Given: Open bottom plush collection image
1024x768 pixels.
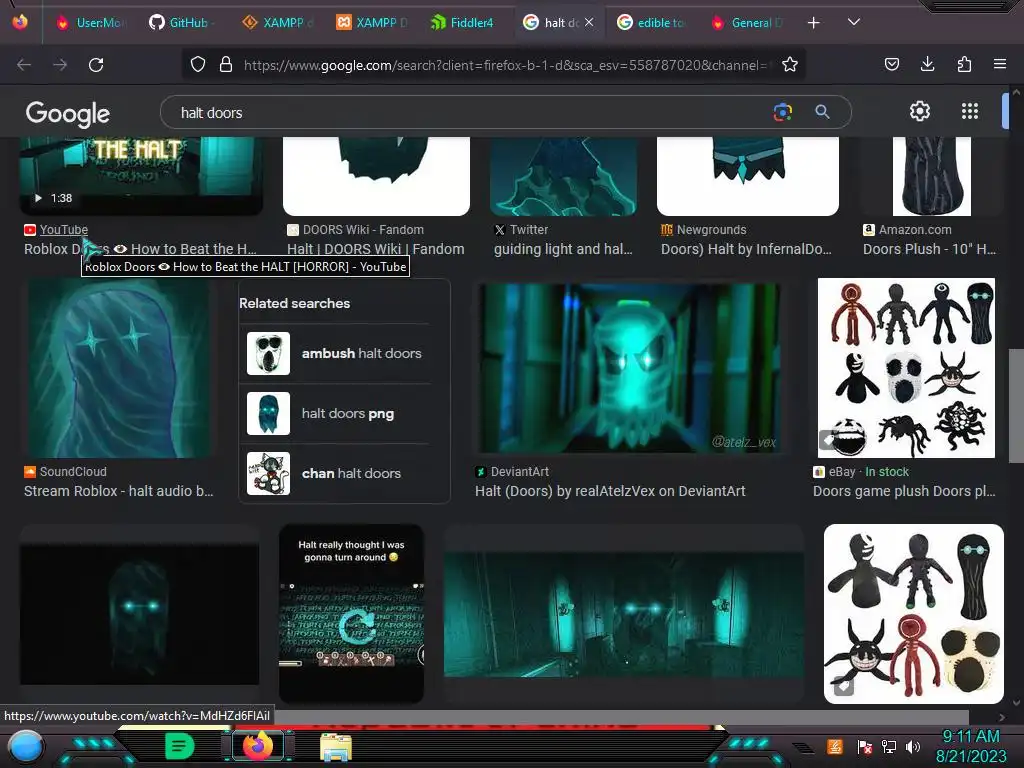Looking at the screenshot, I should (914, 614).
